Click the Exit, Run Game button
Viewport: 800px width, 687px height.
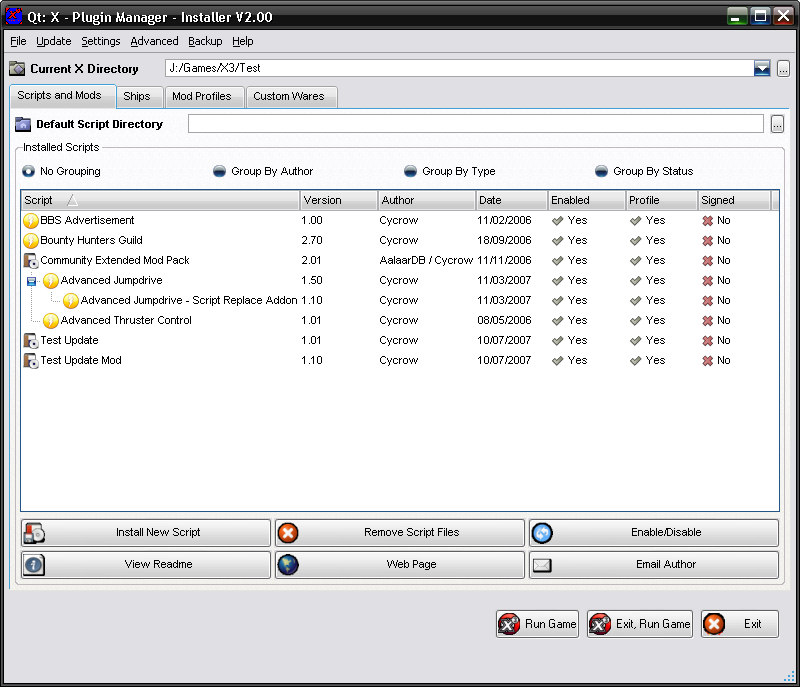click(640, 623)
